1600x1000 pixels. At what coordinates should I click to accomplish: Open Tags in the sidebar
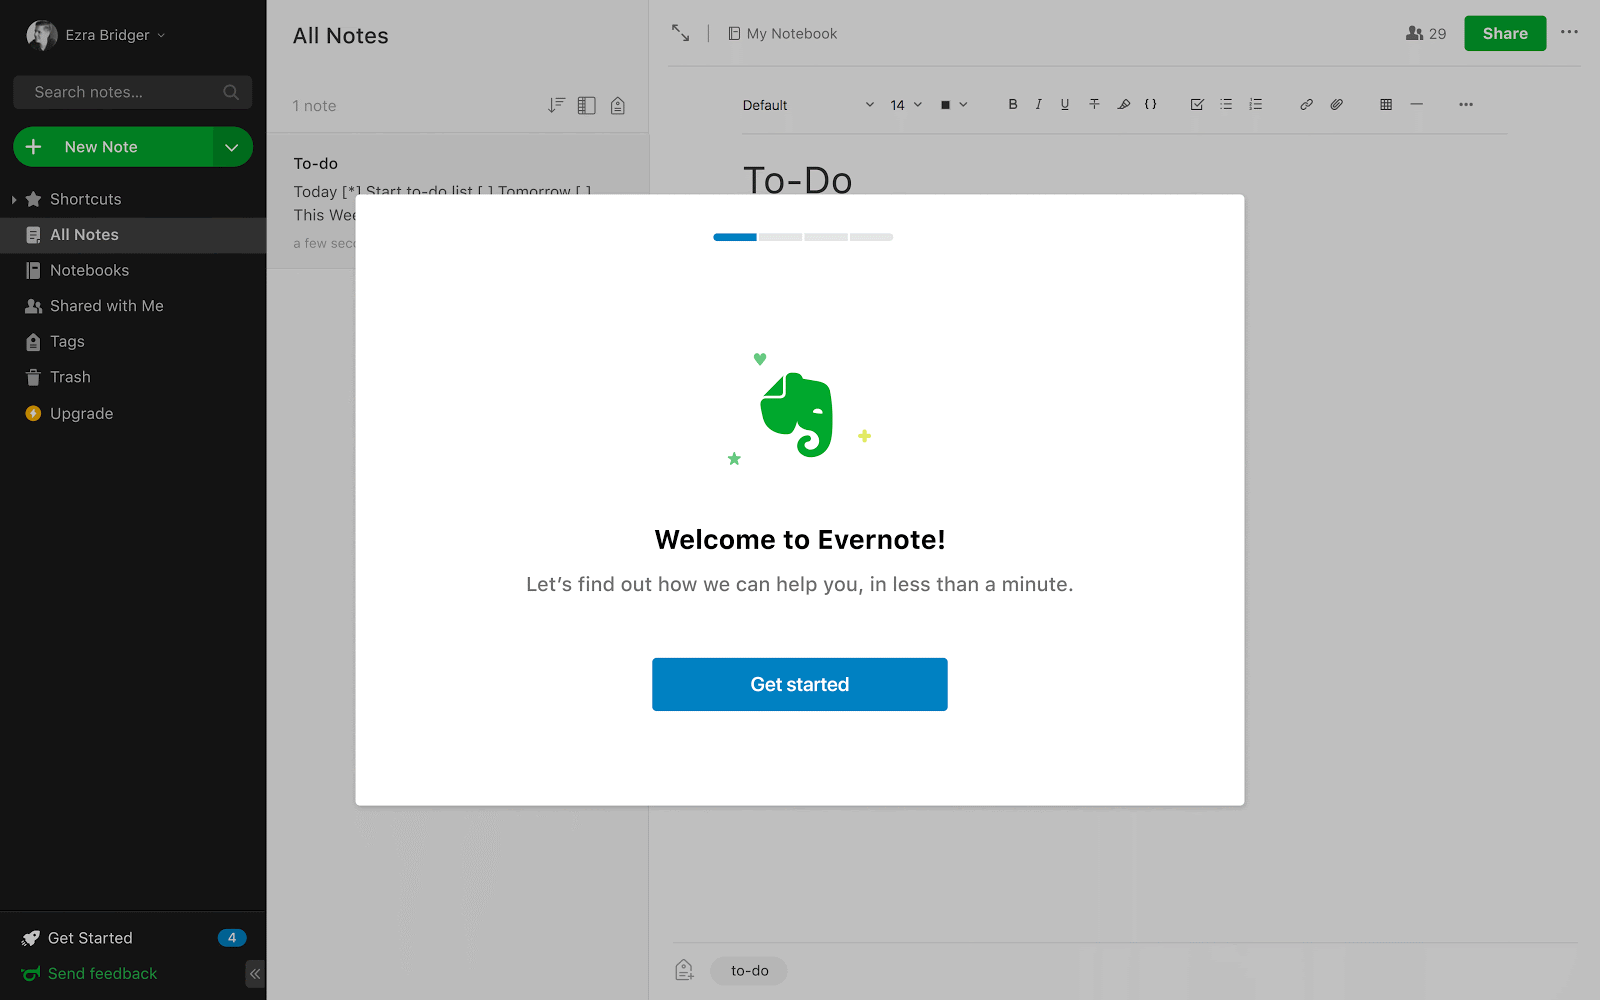coord(67,342)
